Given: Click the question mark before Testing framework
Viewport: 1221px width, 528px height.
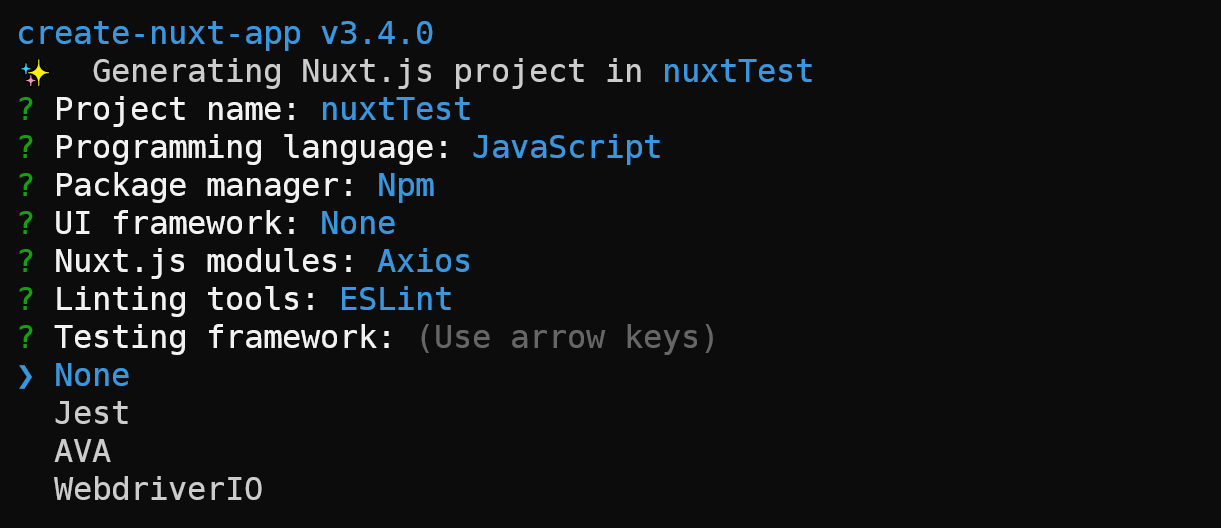Looking at the screenshot, I should [26, 337].
